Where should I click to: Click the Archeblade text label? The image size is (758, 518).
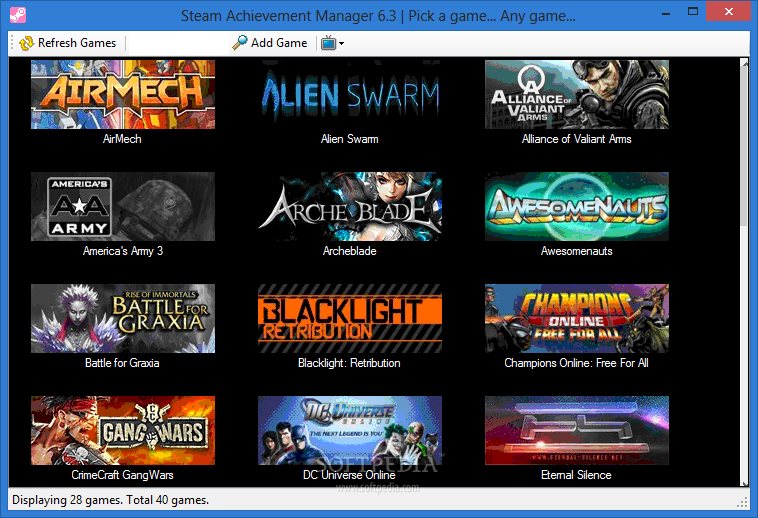[x=349, y=251]
